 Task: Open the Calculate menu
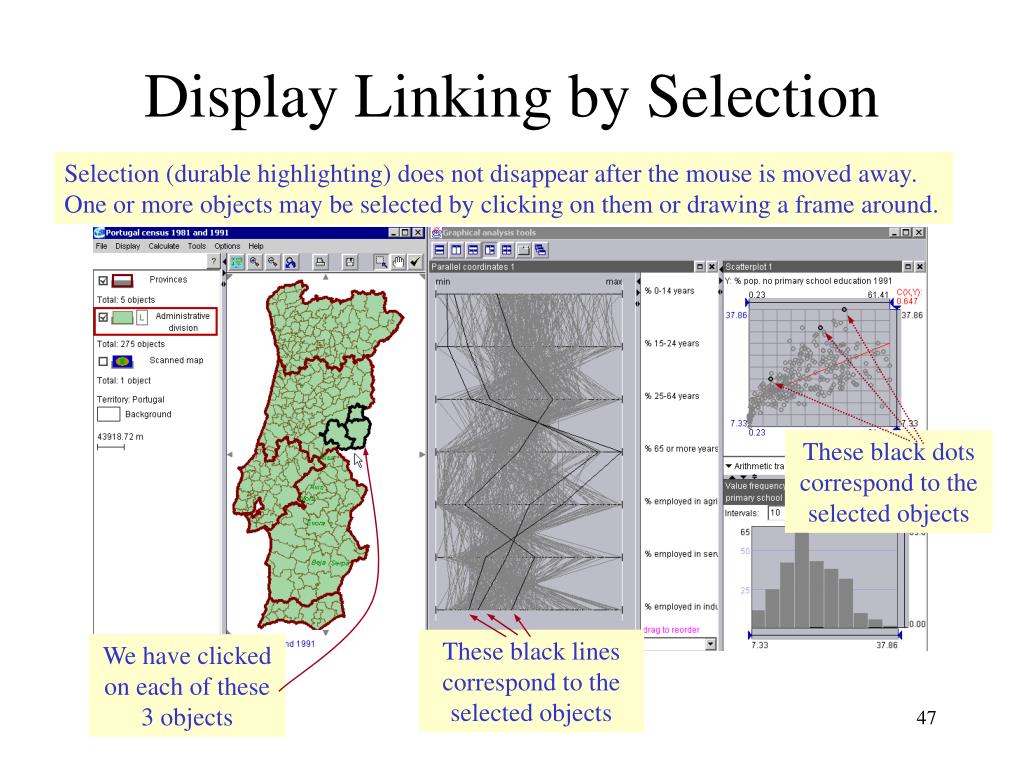point(164,246)
